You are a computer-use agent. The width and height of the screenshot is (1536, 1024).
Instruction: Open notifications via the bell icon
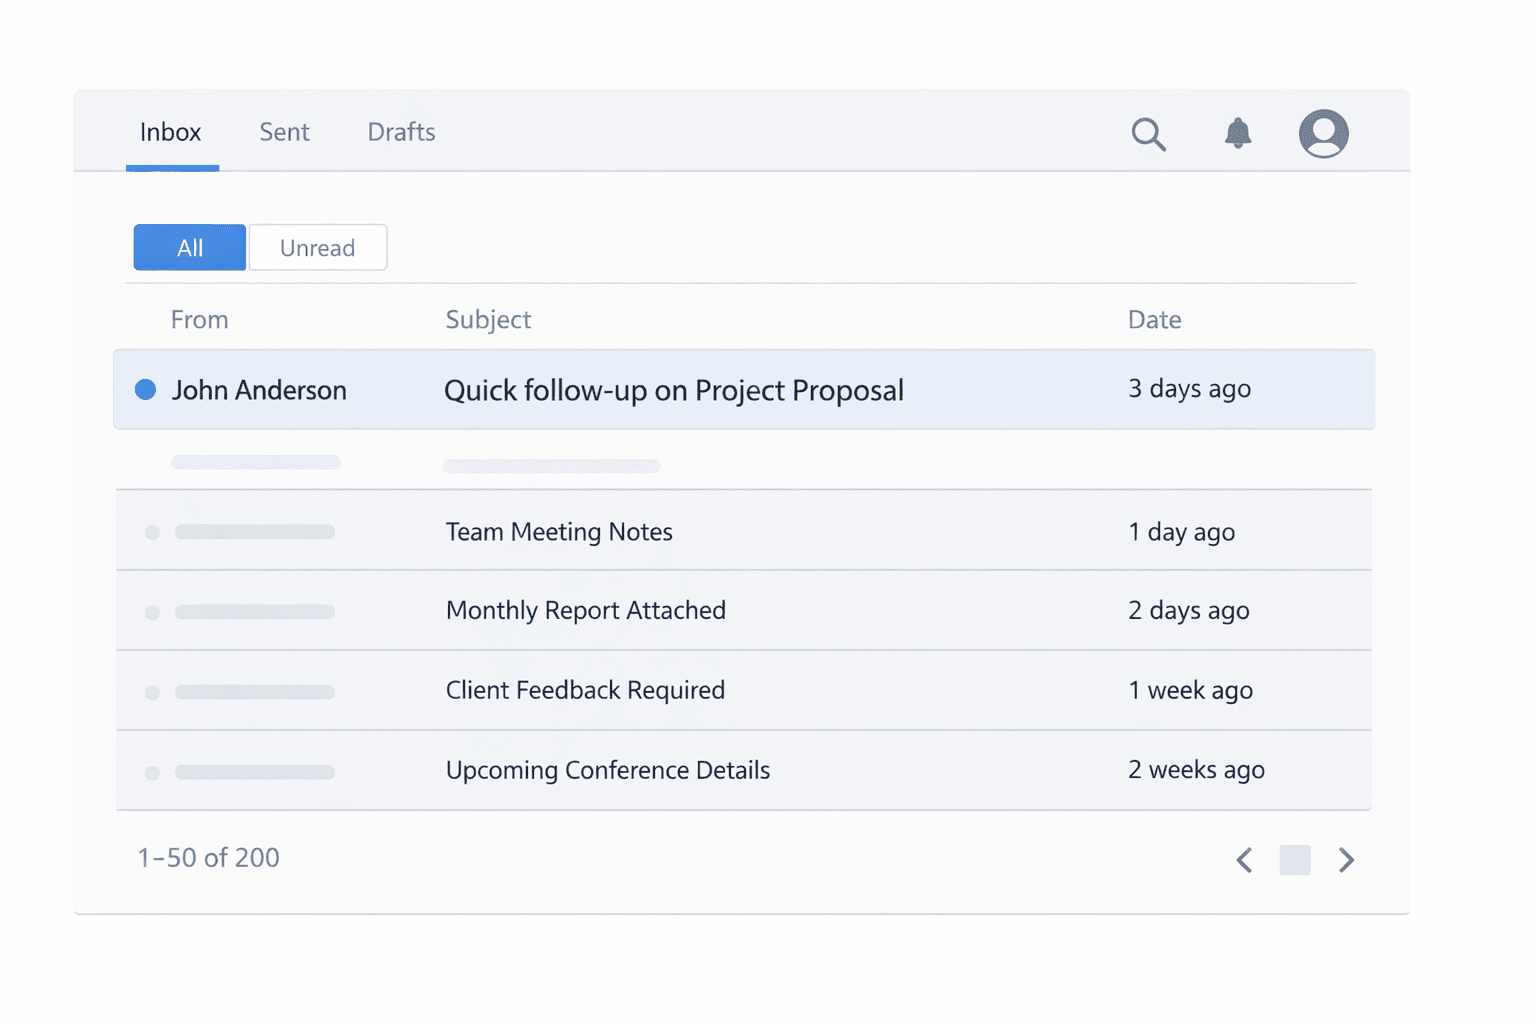(x=1237, y=133)
